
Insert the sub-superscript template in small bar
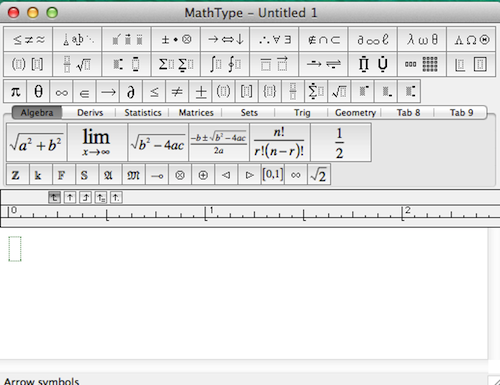(x=409, y=91)
